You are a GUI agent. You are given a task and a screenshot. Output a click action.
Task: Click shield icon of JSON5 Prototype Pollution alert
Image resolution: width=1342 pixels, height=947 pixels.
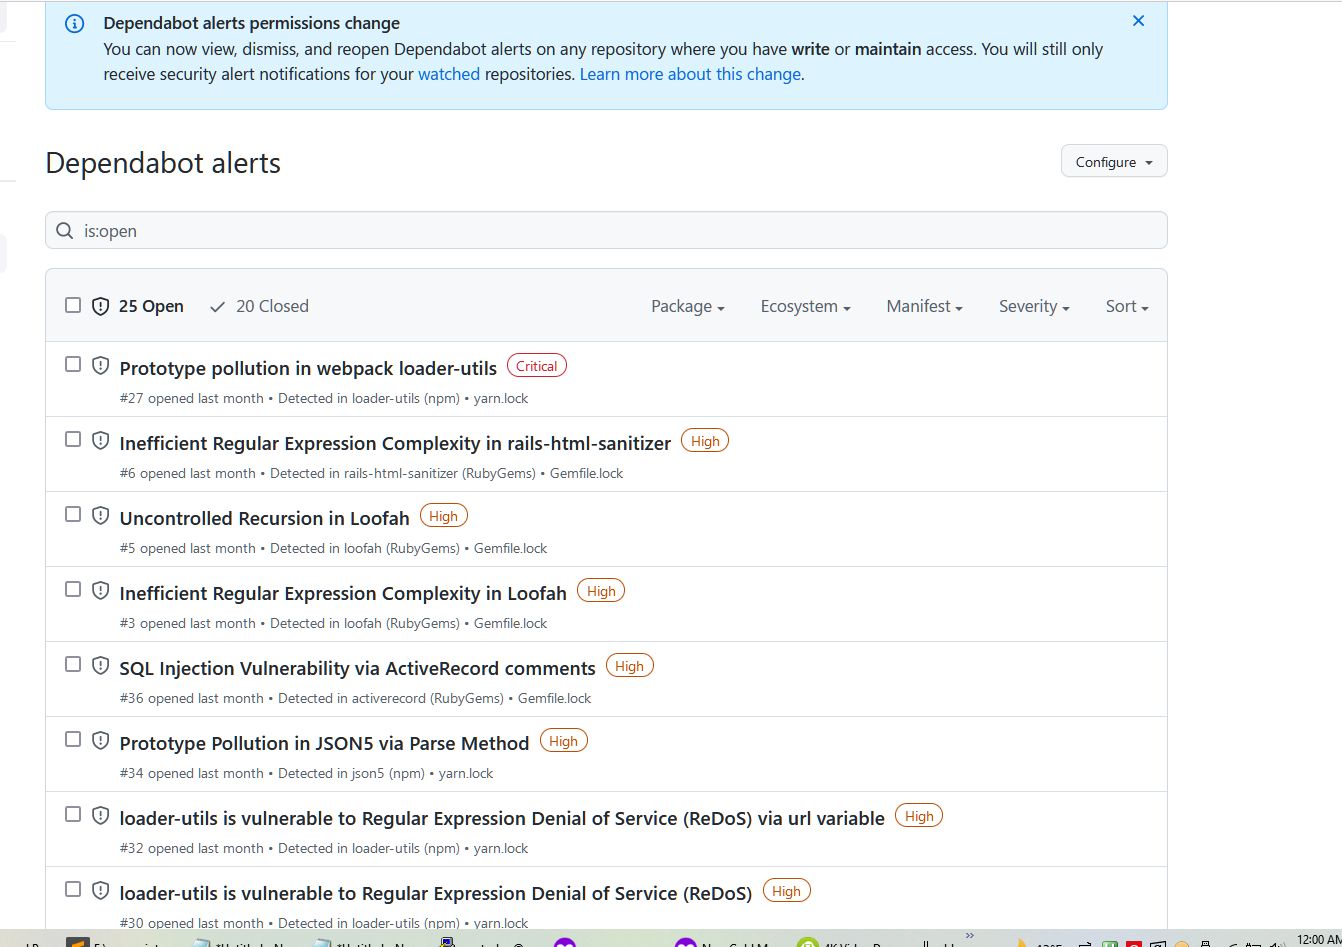tap(100, 741)
